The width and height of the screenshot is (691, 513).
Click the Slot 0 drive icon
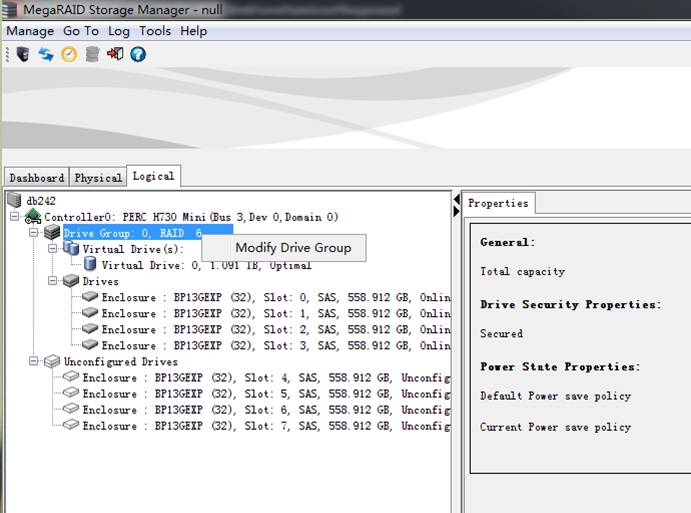click(90, 296)
